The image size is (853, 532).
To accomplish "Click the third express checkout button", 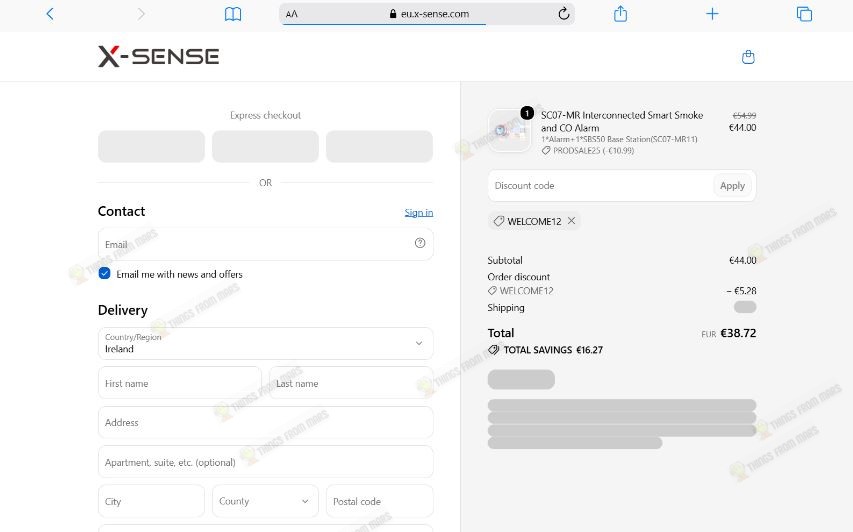I will tap(380, 146).
